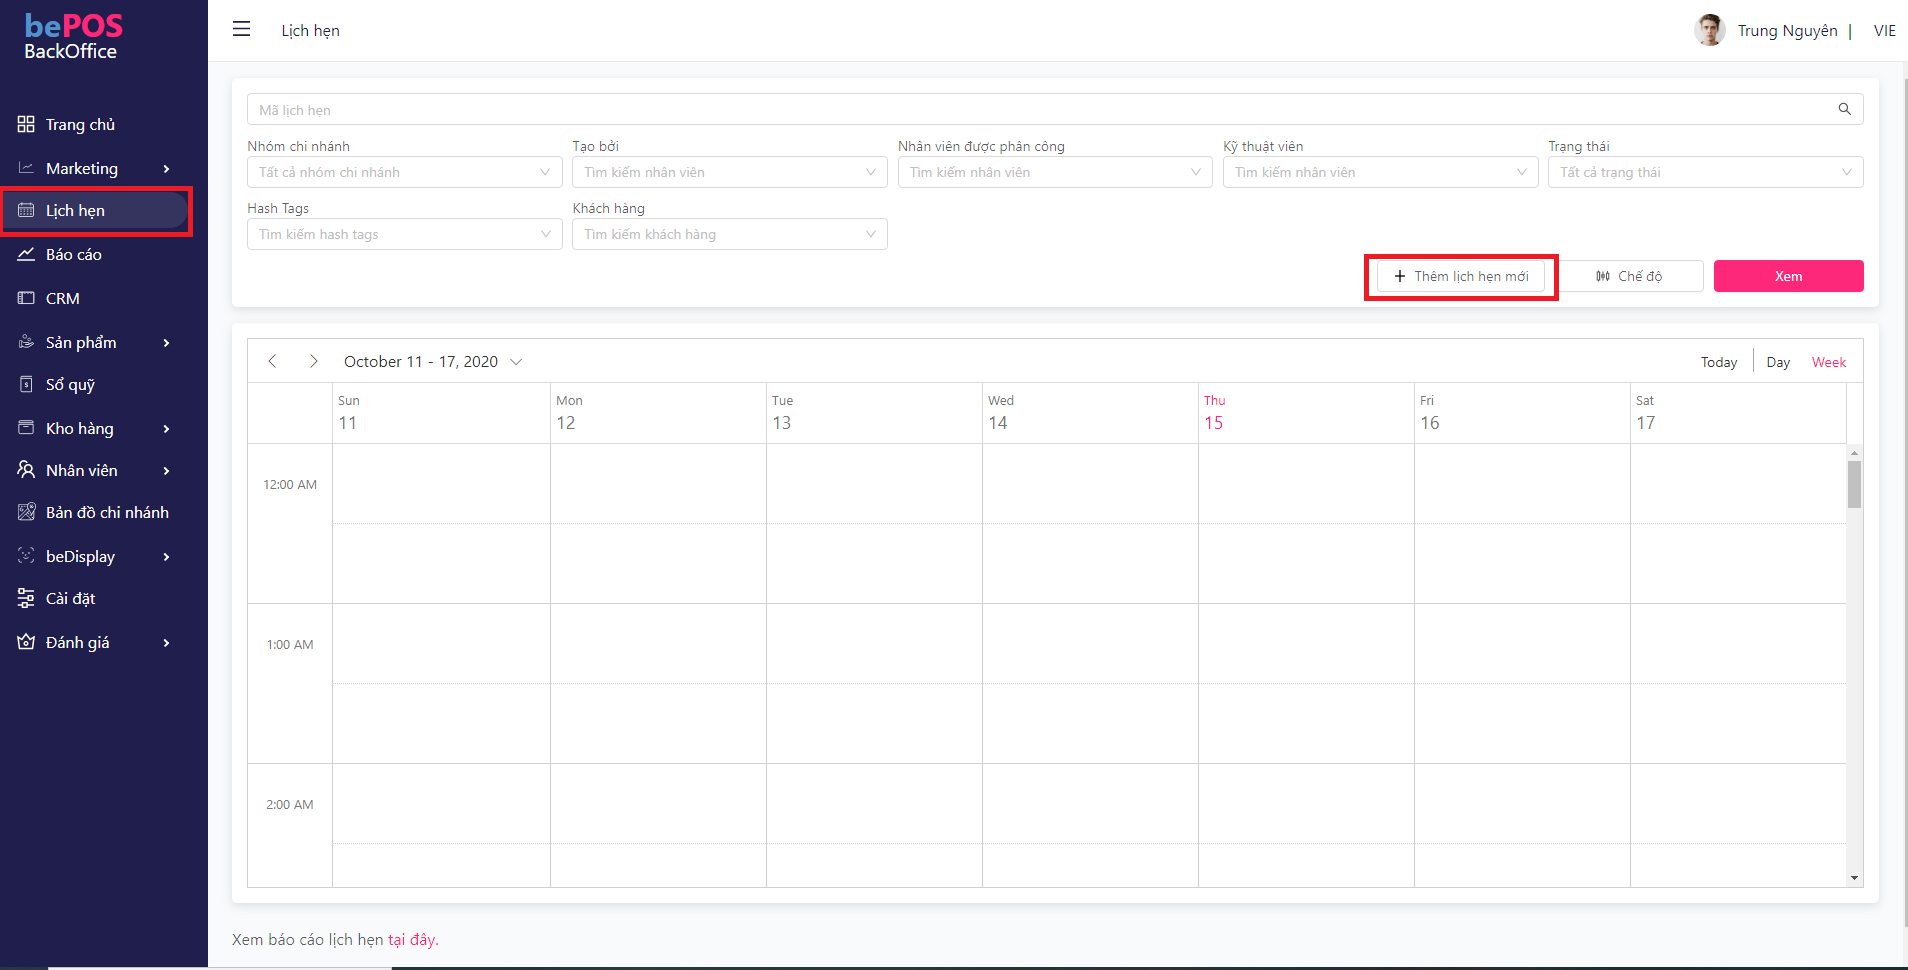The image size is (1908, 970).
Task: Go to next week arrow
Action: click(313, 361)
